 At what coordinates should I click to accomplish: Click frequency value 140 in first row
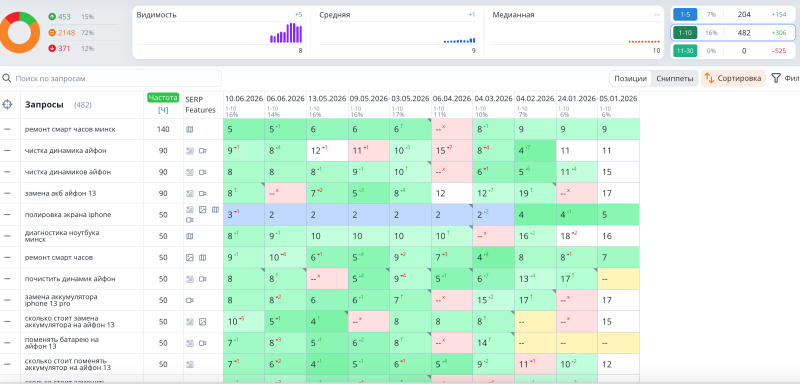point(163,130)
